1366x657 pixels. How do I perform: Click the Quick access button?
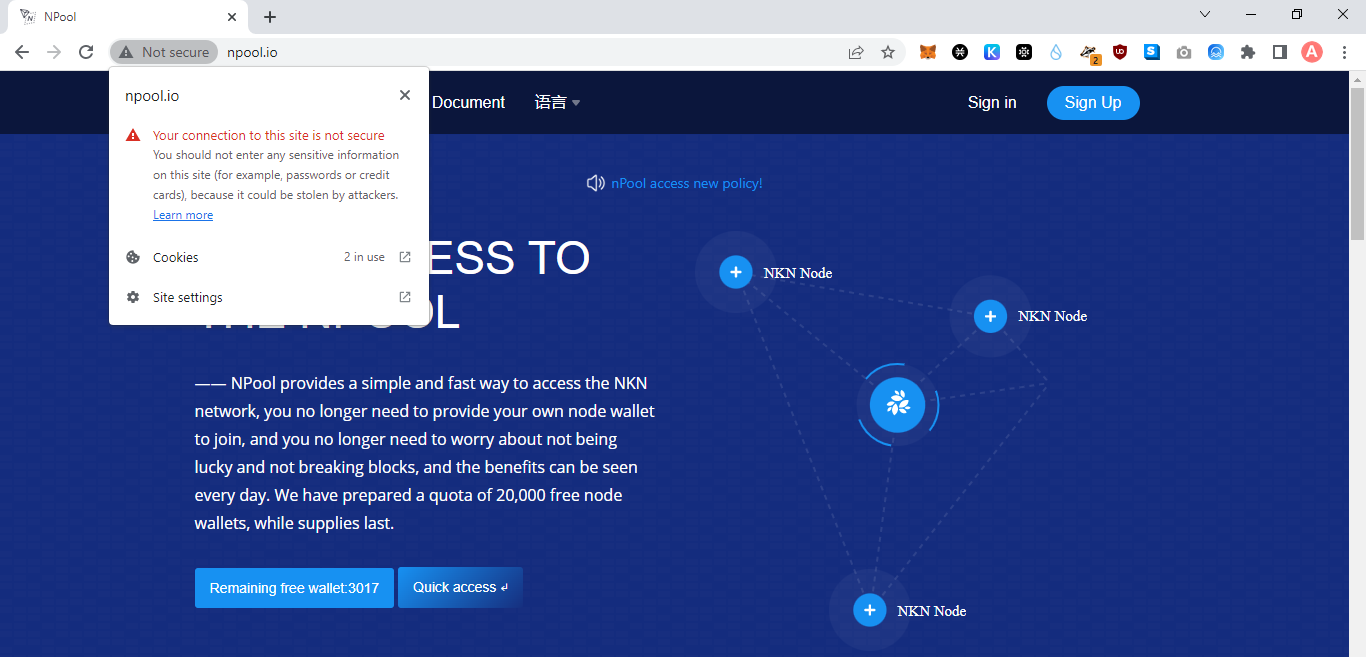(x=460, y=587)
